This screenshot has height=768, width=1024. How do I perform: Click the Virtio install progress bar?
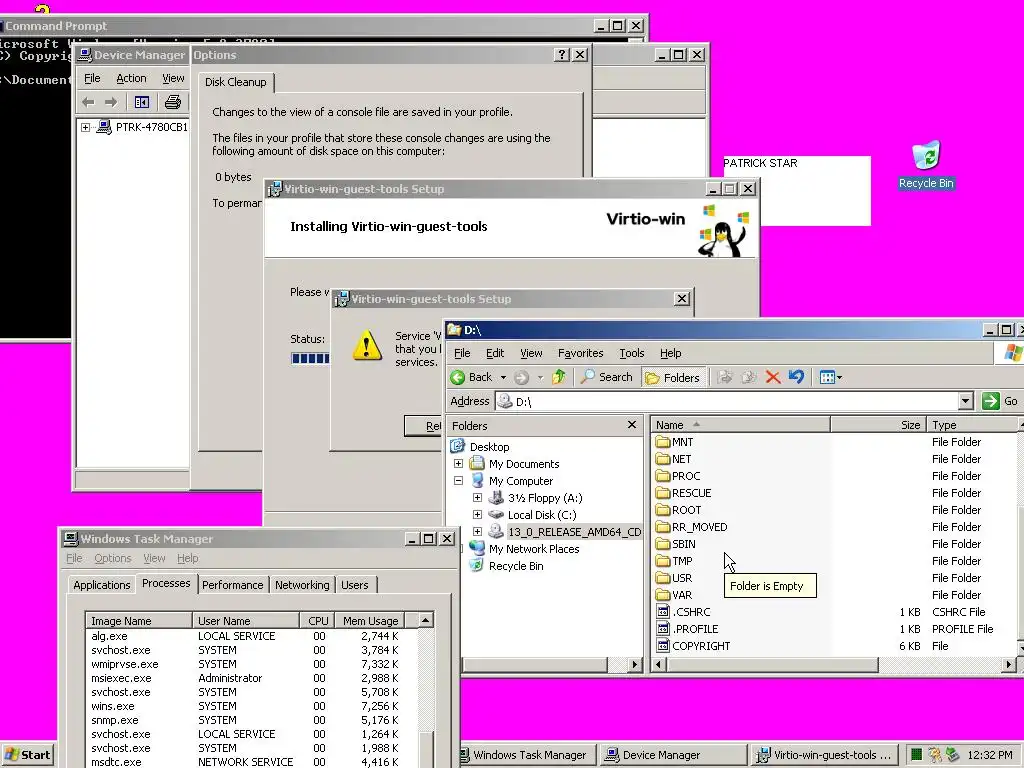(311, 358)
